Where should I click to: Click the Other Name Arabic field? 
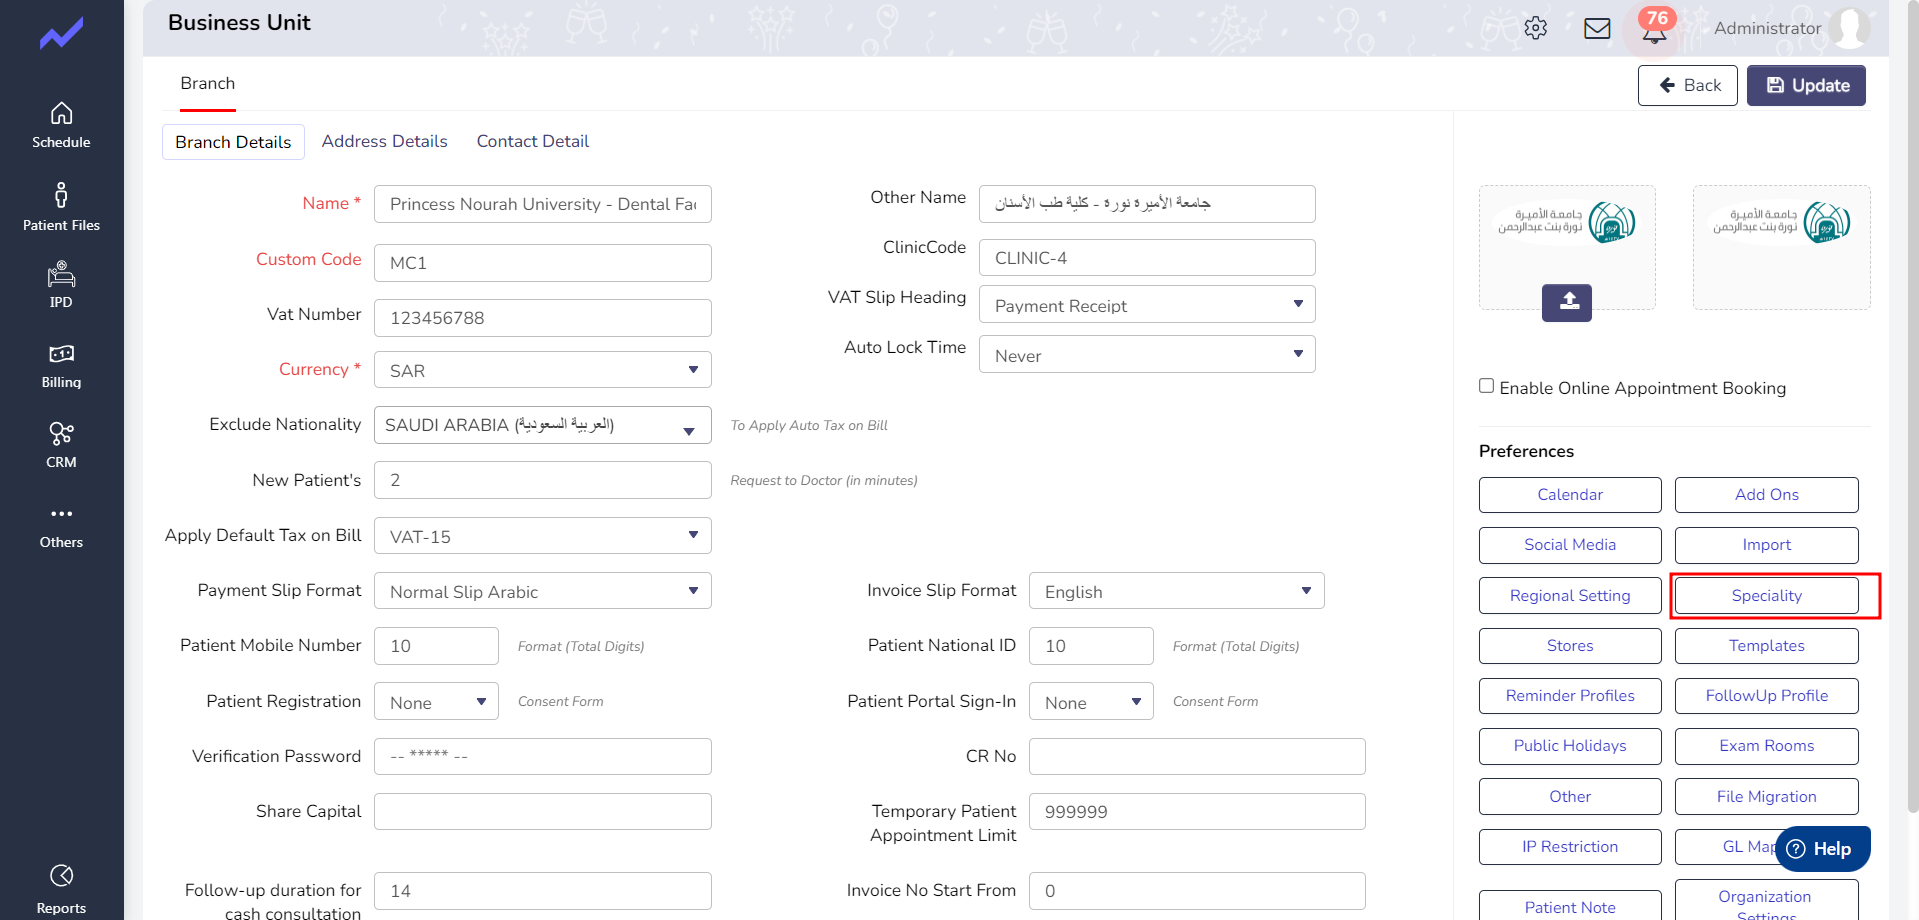pyautogui.click(x=1147, y=204)
